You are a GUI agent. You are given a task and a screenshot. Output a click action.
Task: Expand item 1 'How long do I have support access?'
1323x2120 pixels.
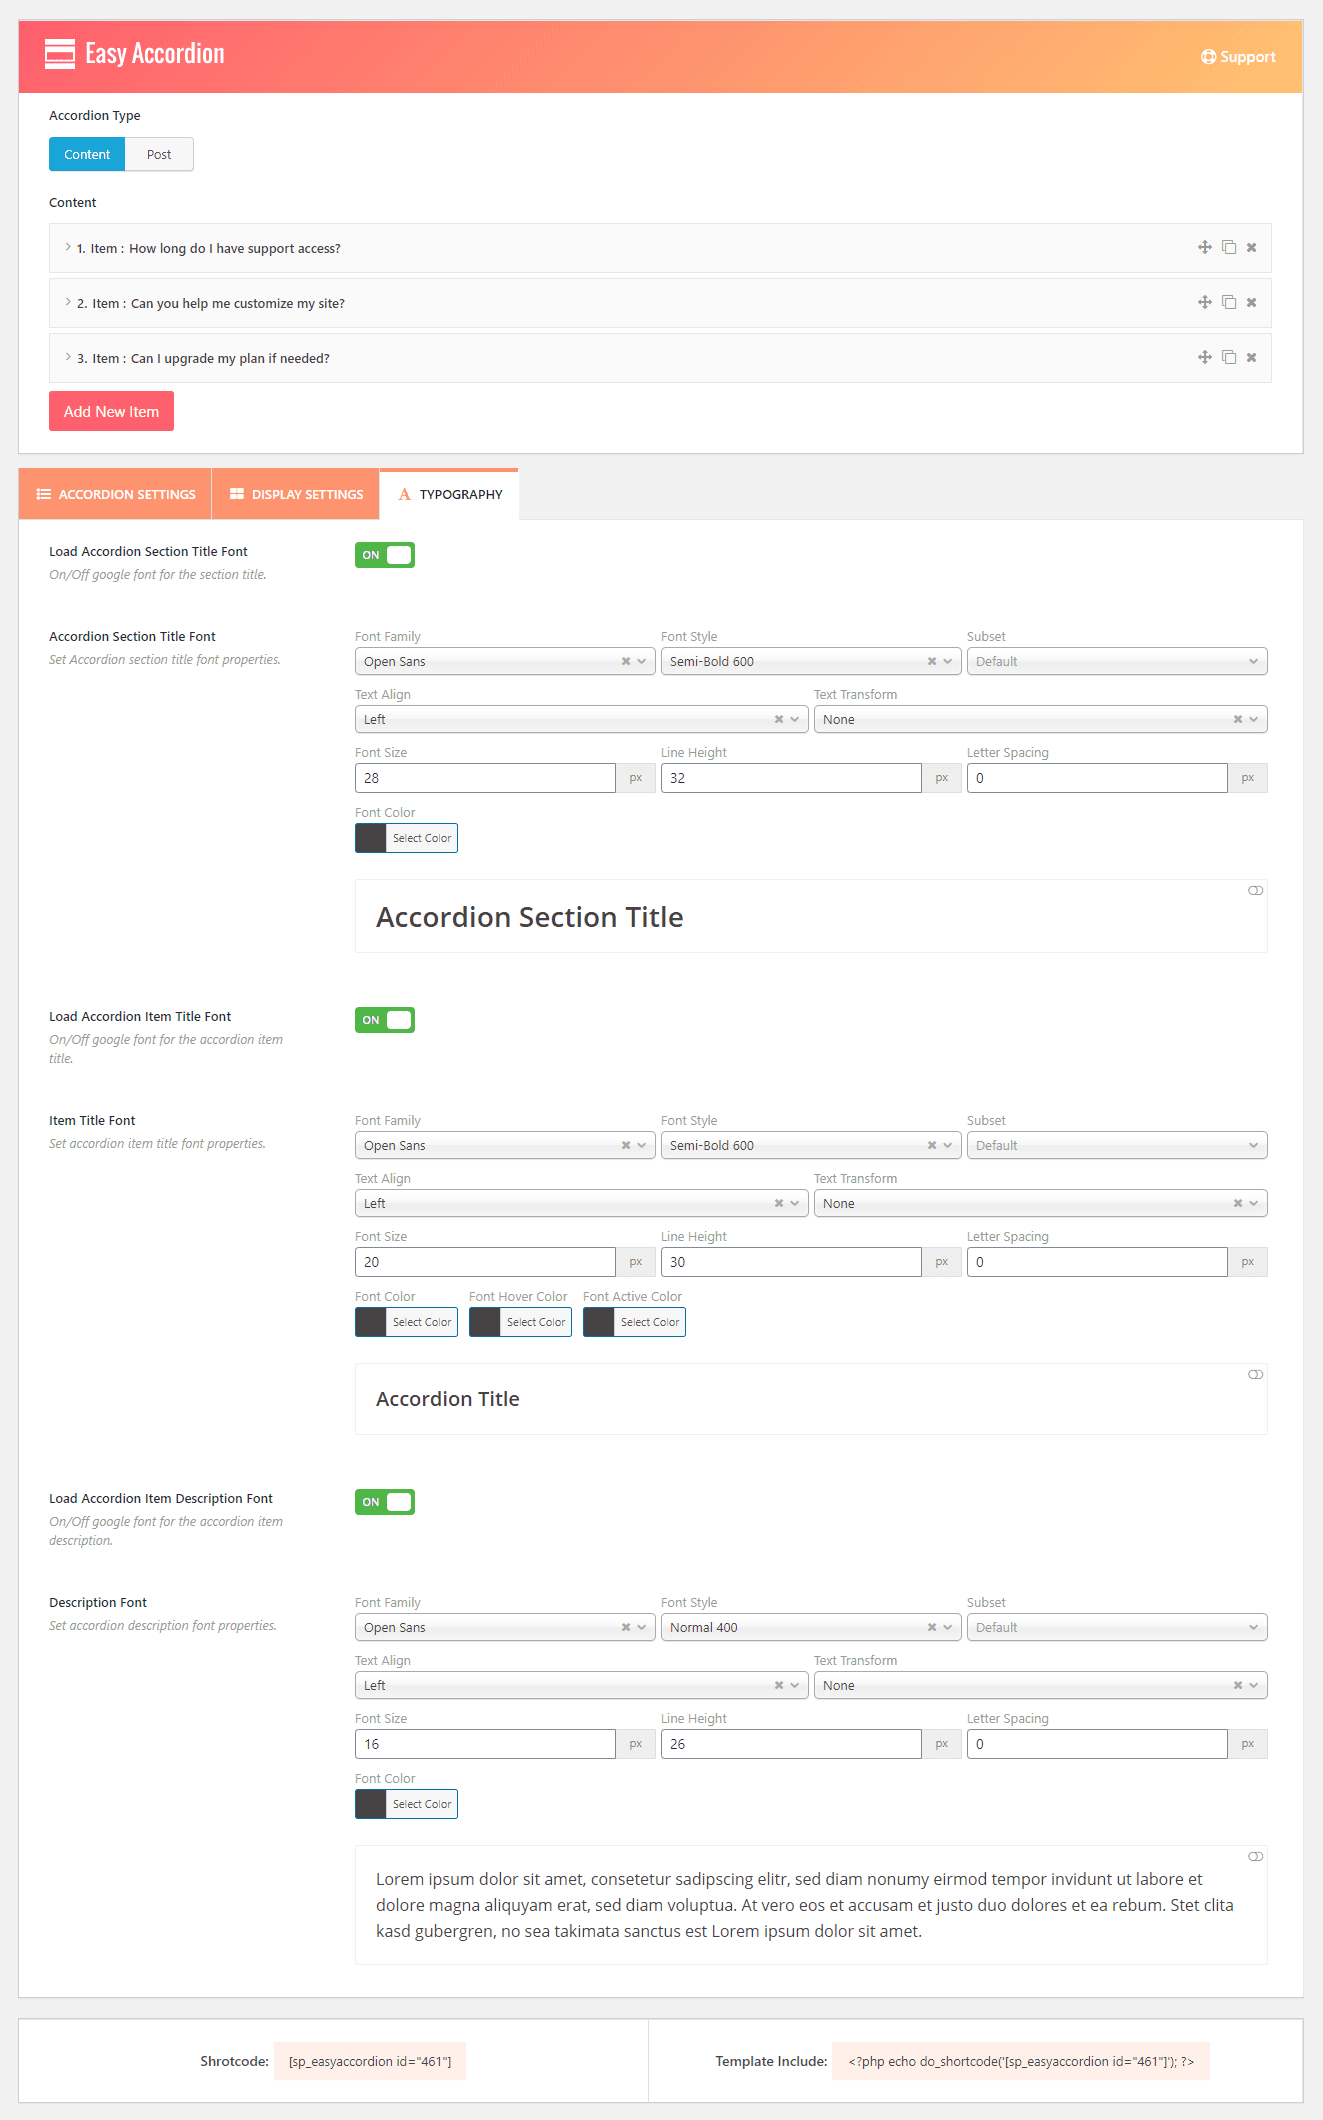[x=660, y=248]
